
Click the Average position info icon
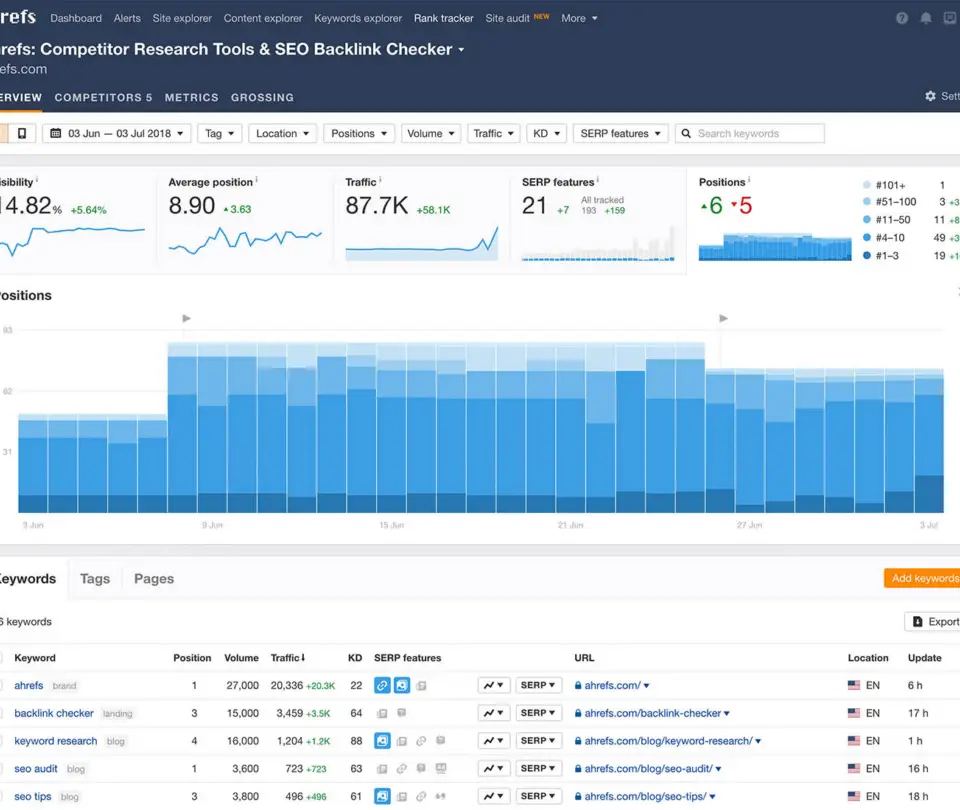[257, 179]
